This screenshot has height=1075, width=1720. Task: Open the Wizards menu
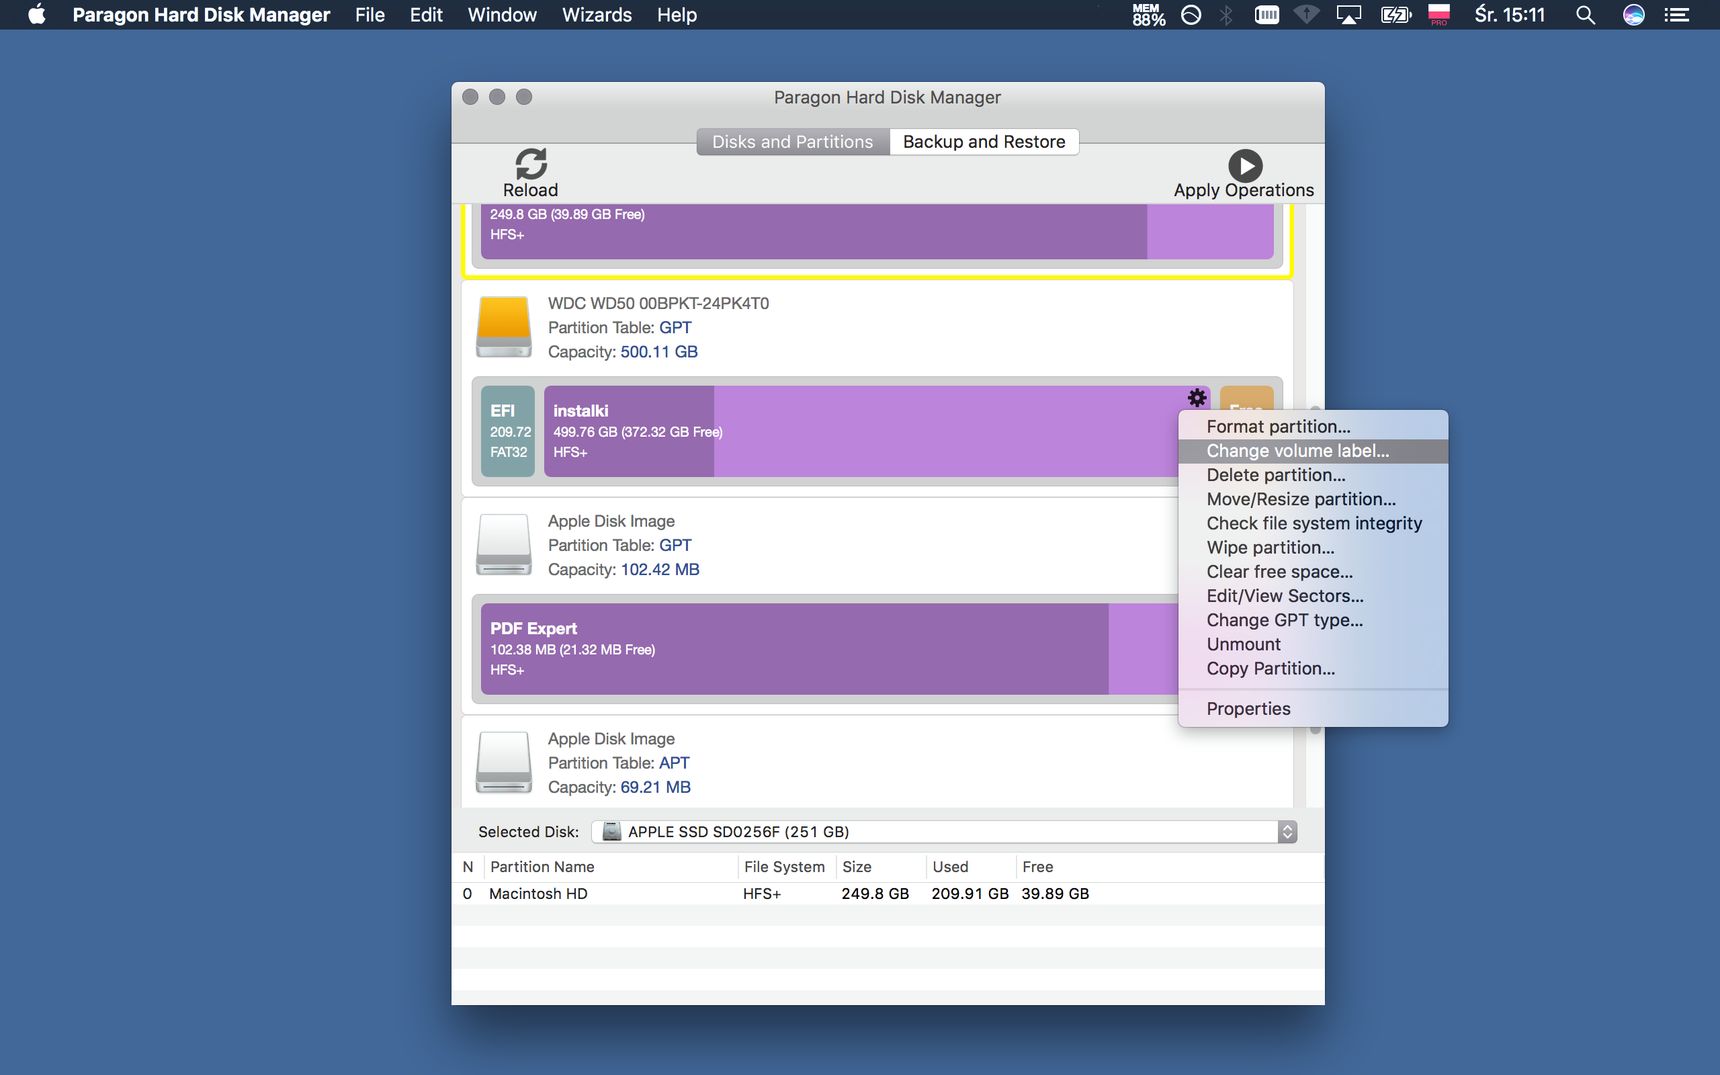click(597, 14)
